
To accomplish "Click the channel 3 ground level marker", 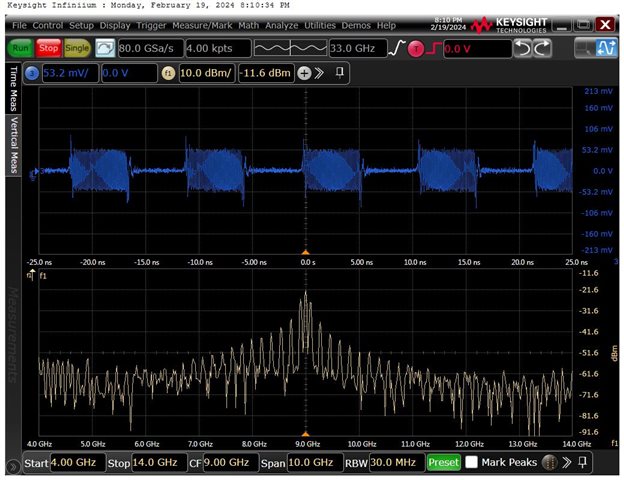I will click(x=34, y=172).
